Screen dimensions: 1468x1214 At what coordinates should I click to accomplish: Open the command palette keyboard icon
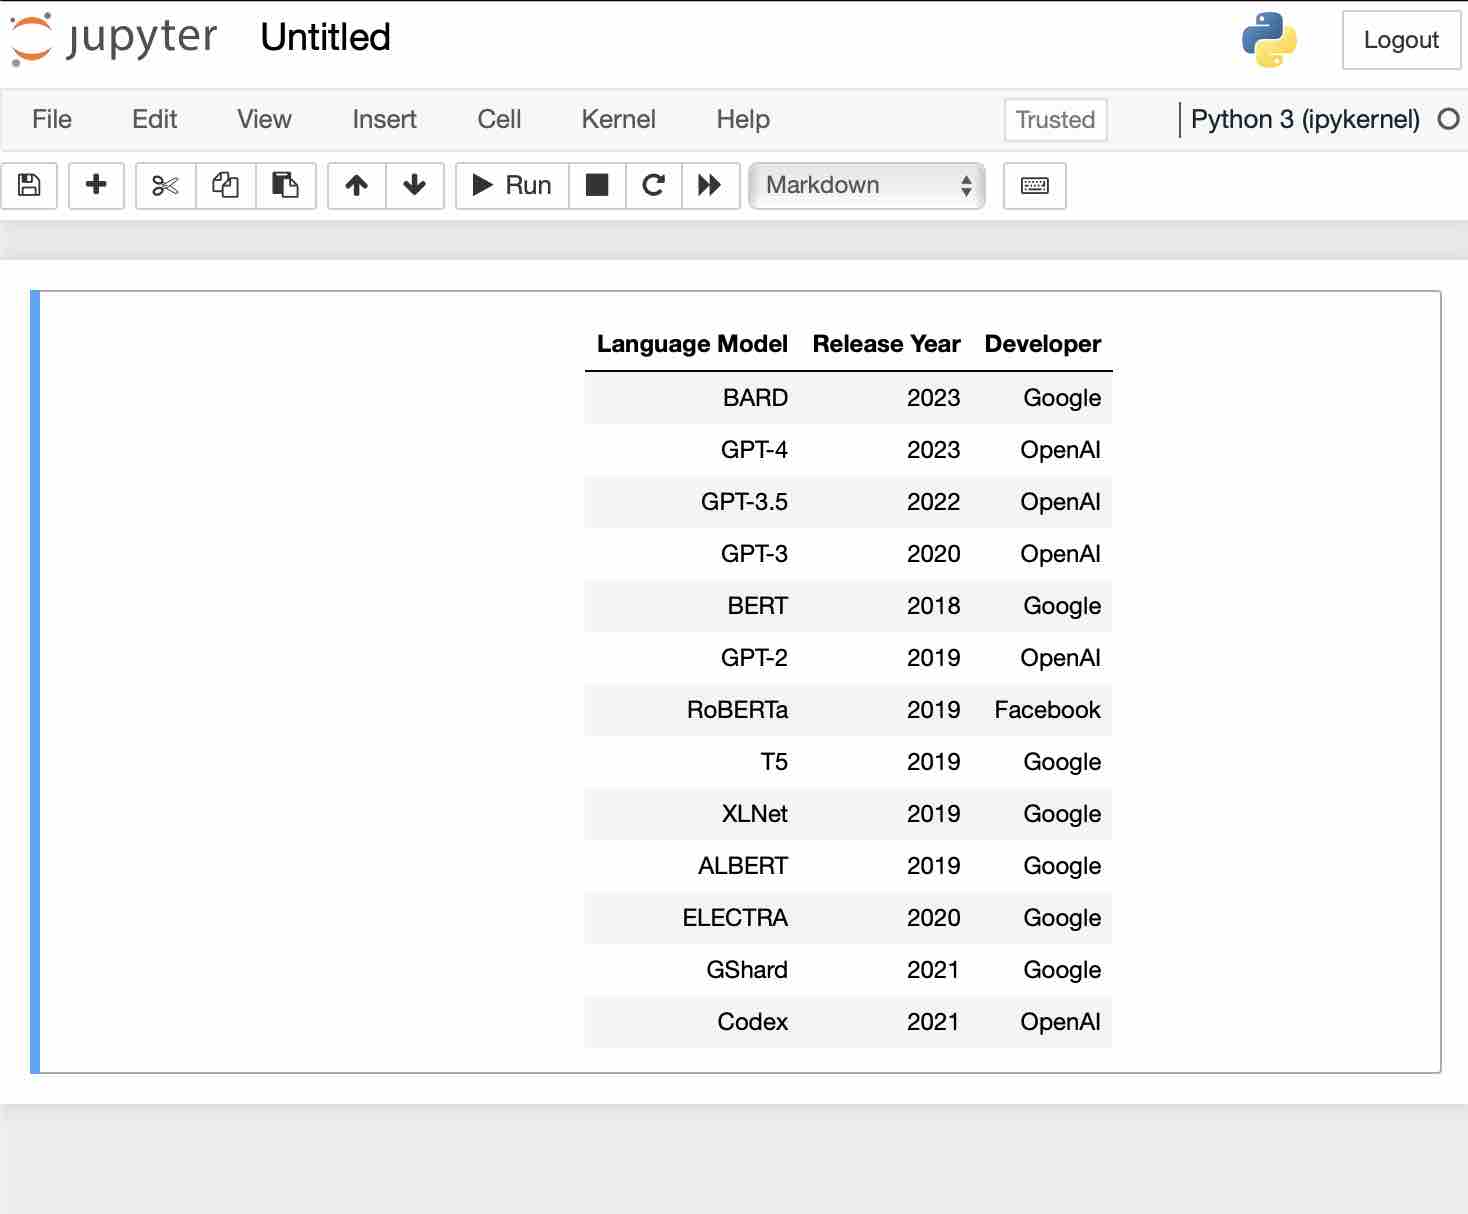tap(1034, 186)
